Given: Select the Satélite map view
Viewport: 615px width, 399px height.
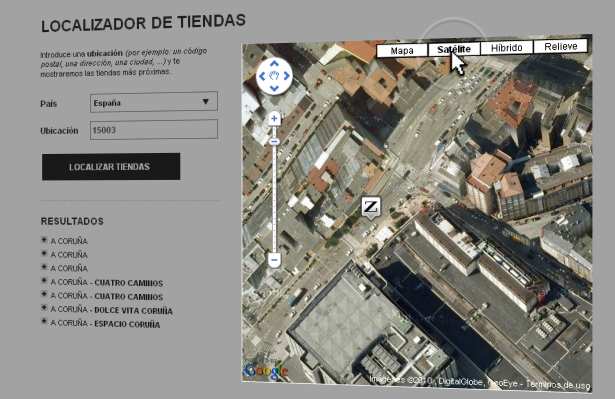Looking at the screenshot, I should 454,49.
